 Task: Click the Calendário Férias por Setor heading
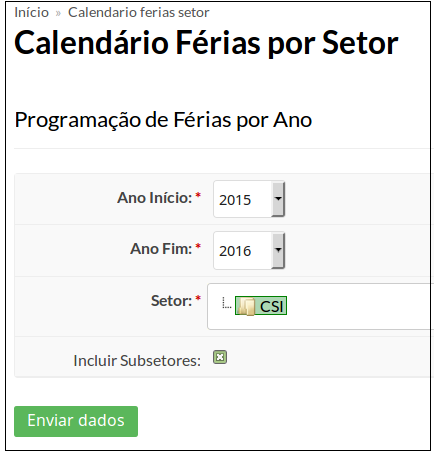pyautogui.click(x=206, y=43)
